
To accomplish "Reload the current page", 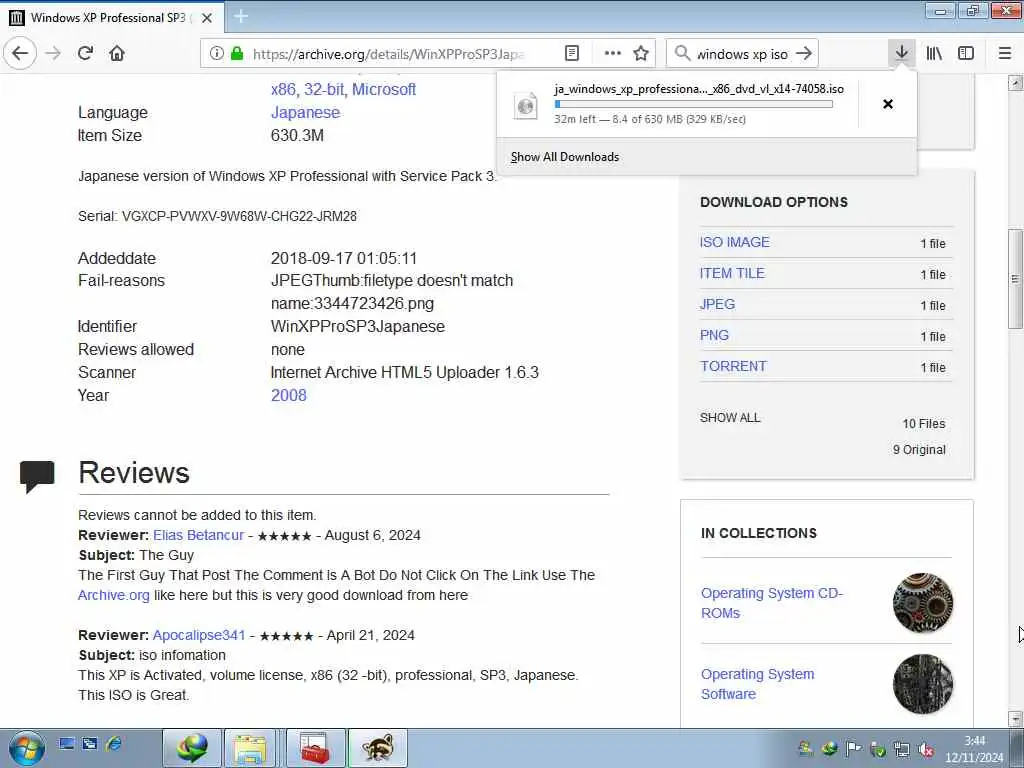I will (x=86, y=53).
